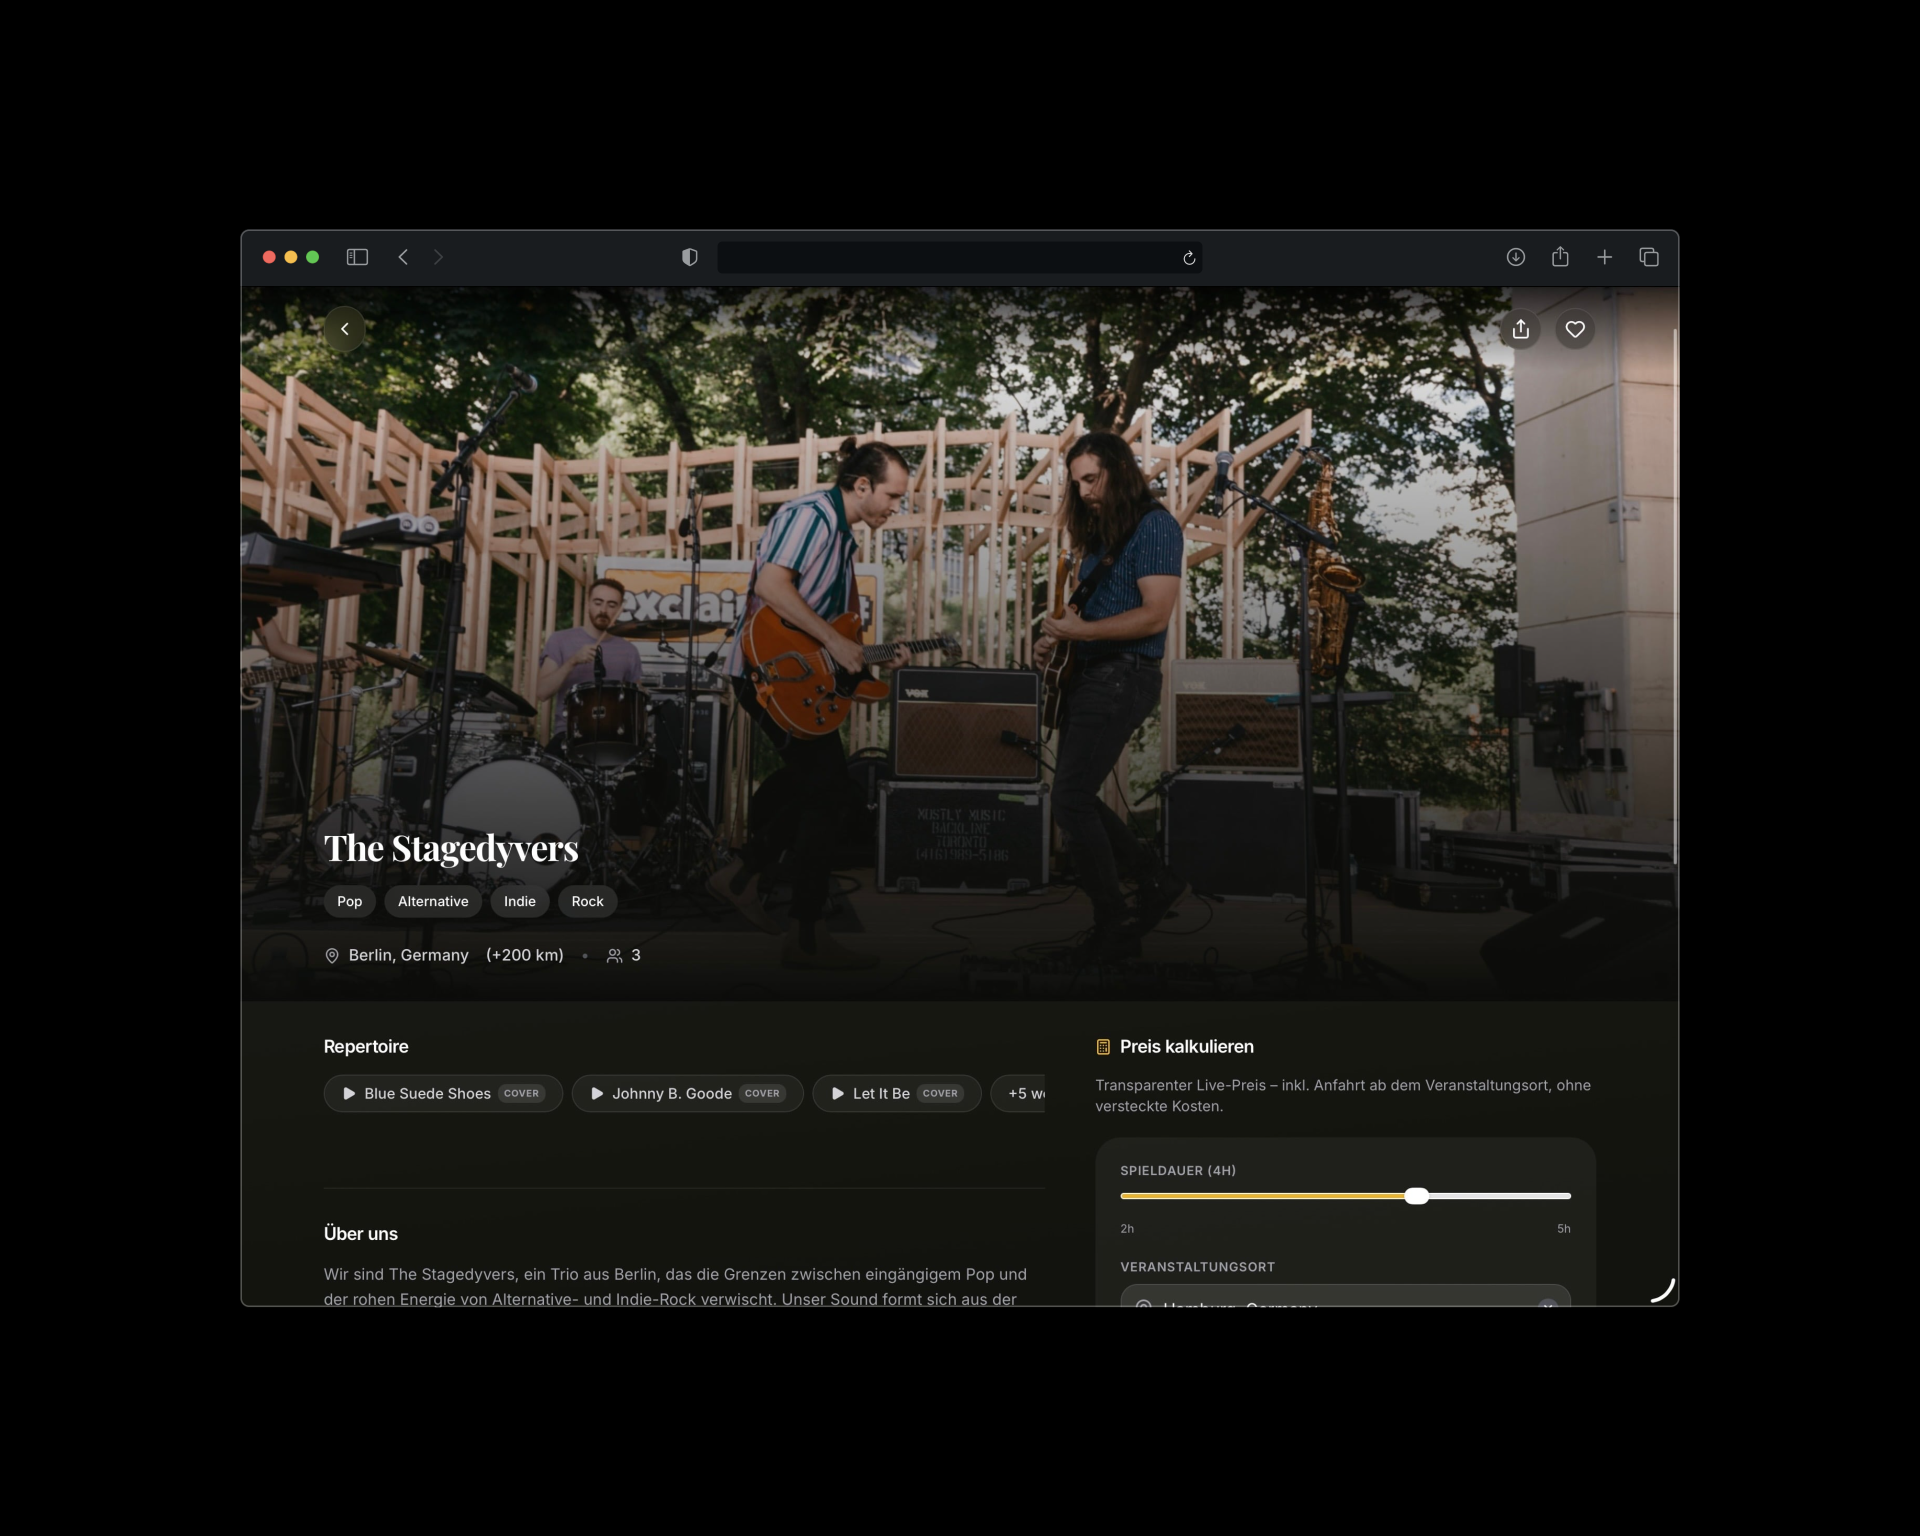Reload the page
Screen dimensions: 1920x1536
coord(1189,258)
